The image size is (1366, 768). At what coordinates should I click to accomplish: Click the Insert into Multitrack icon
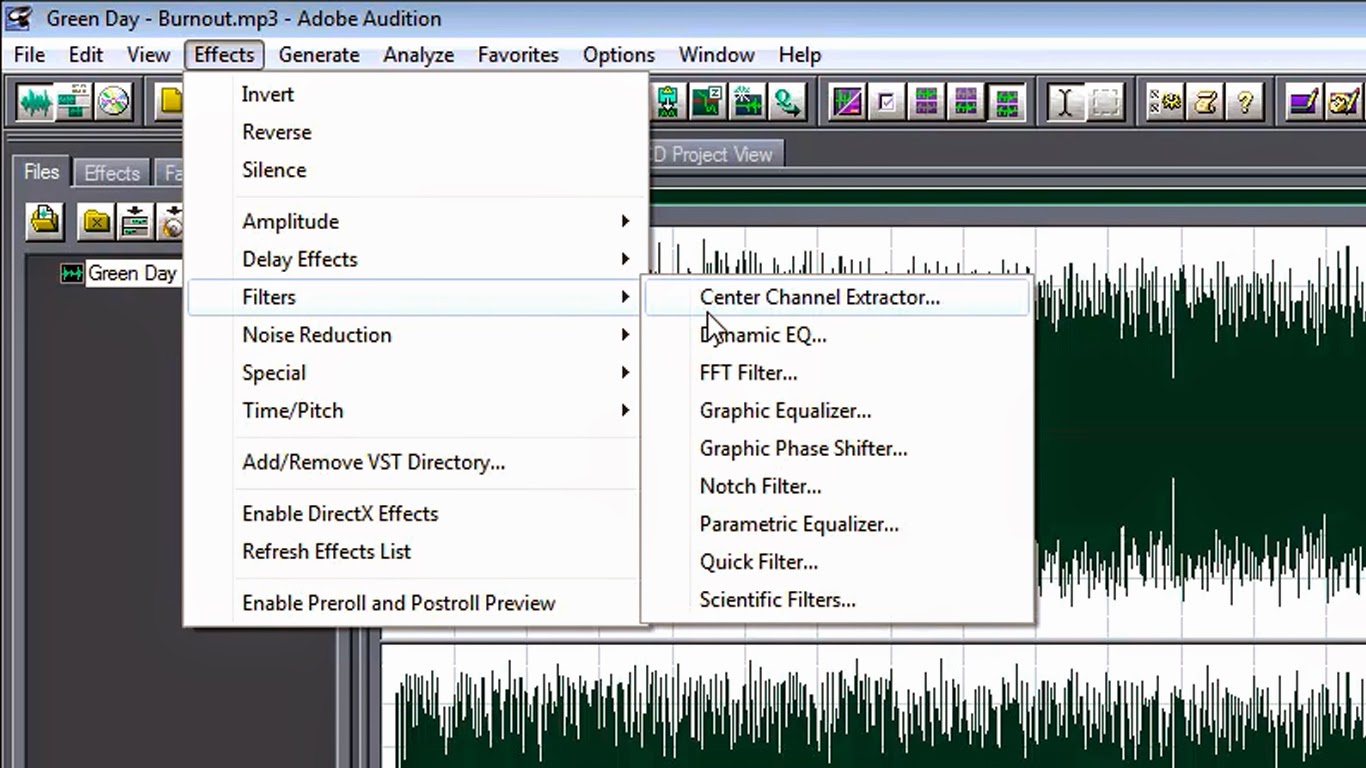point(135,221)
